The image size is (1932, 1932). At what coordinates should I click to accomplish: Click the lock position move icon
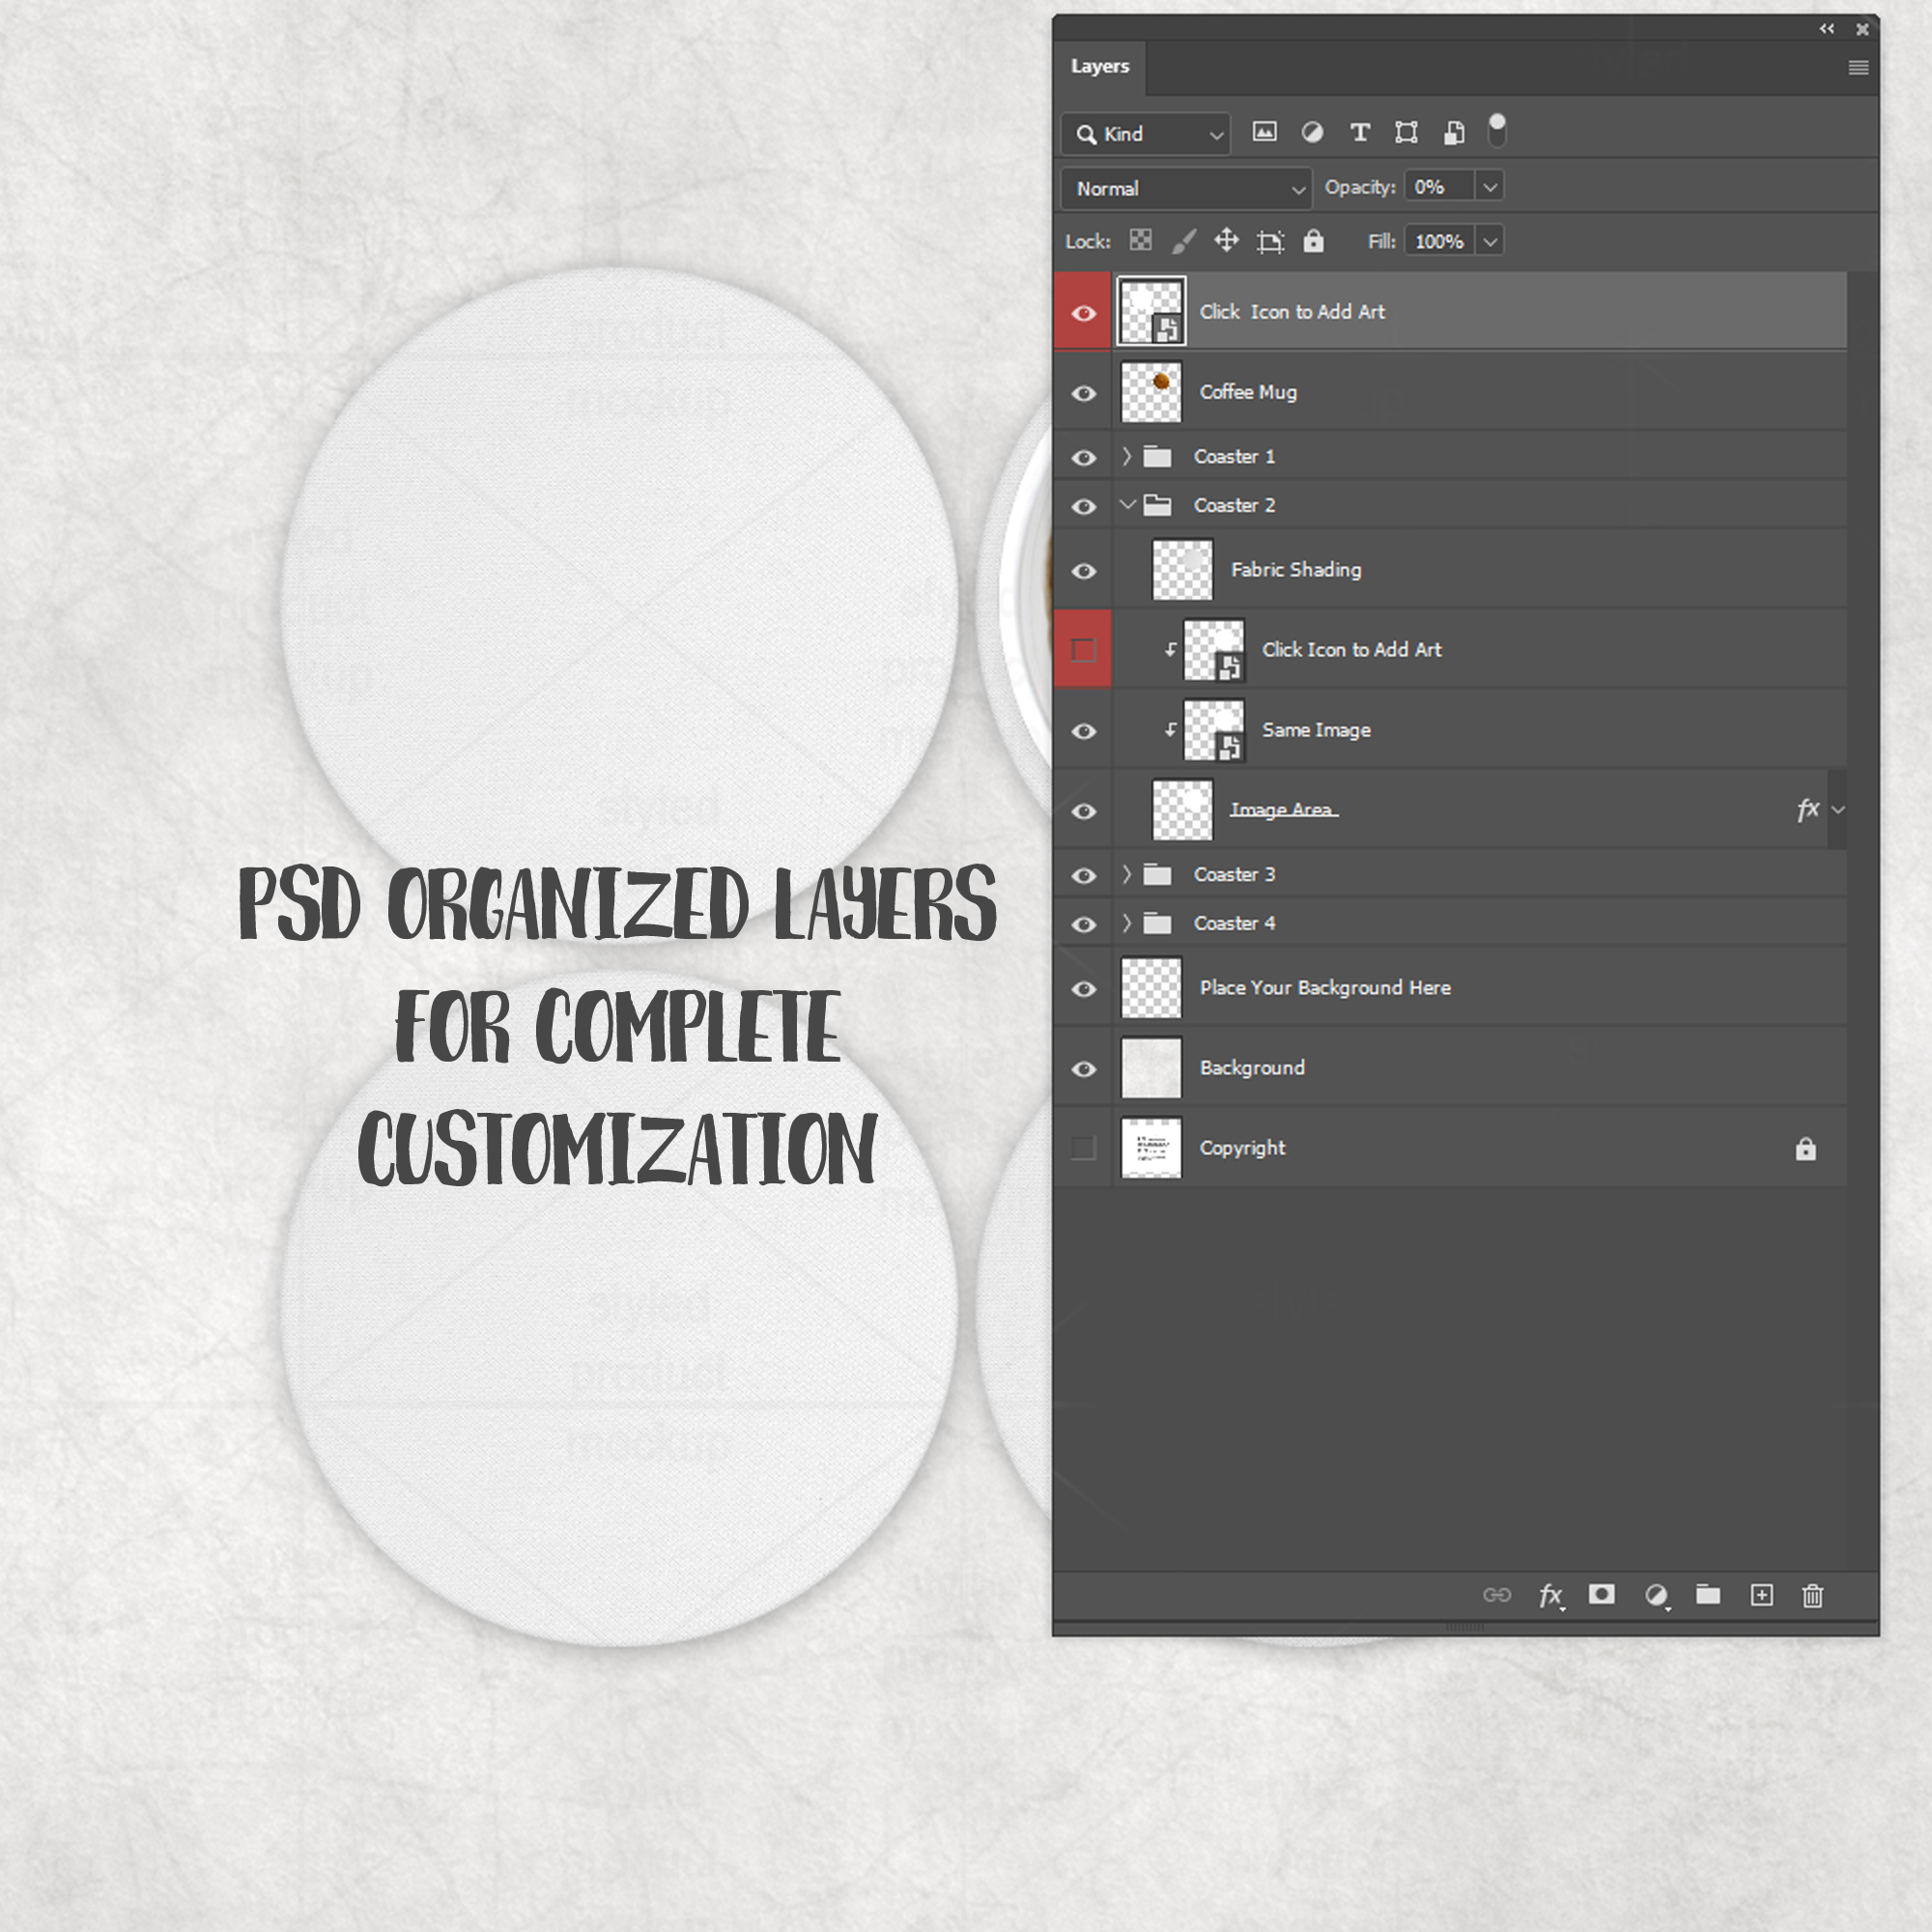(x=1226, y=241)
